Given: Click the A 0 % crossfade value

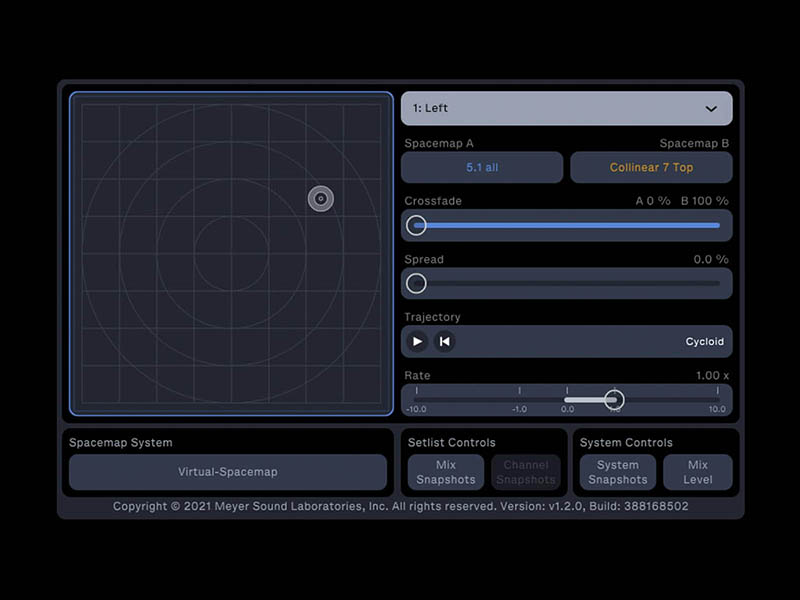Looking at the screenshot, I should coord(653,201).
